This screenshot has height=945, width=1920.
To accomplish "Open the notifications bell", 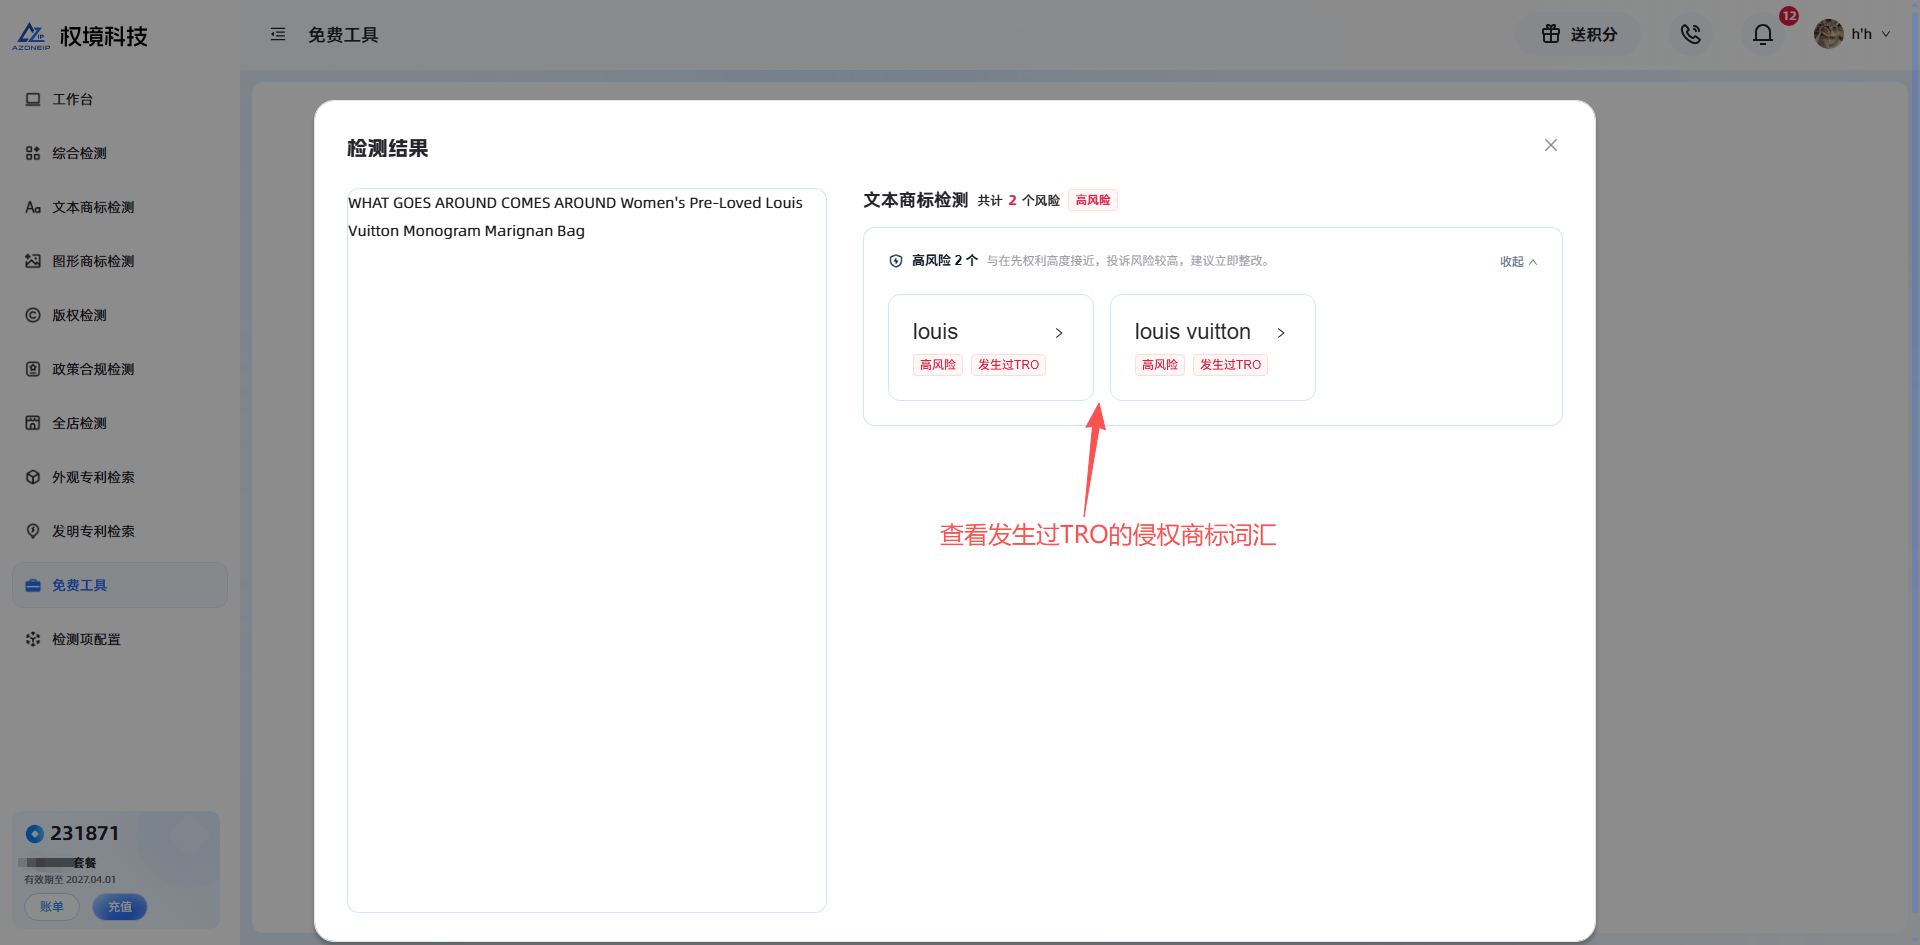I will 1763,34.
